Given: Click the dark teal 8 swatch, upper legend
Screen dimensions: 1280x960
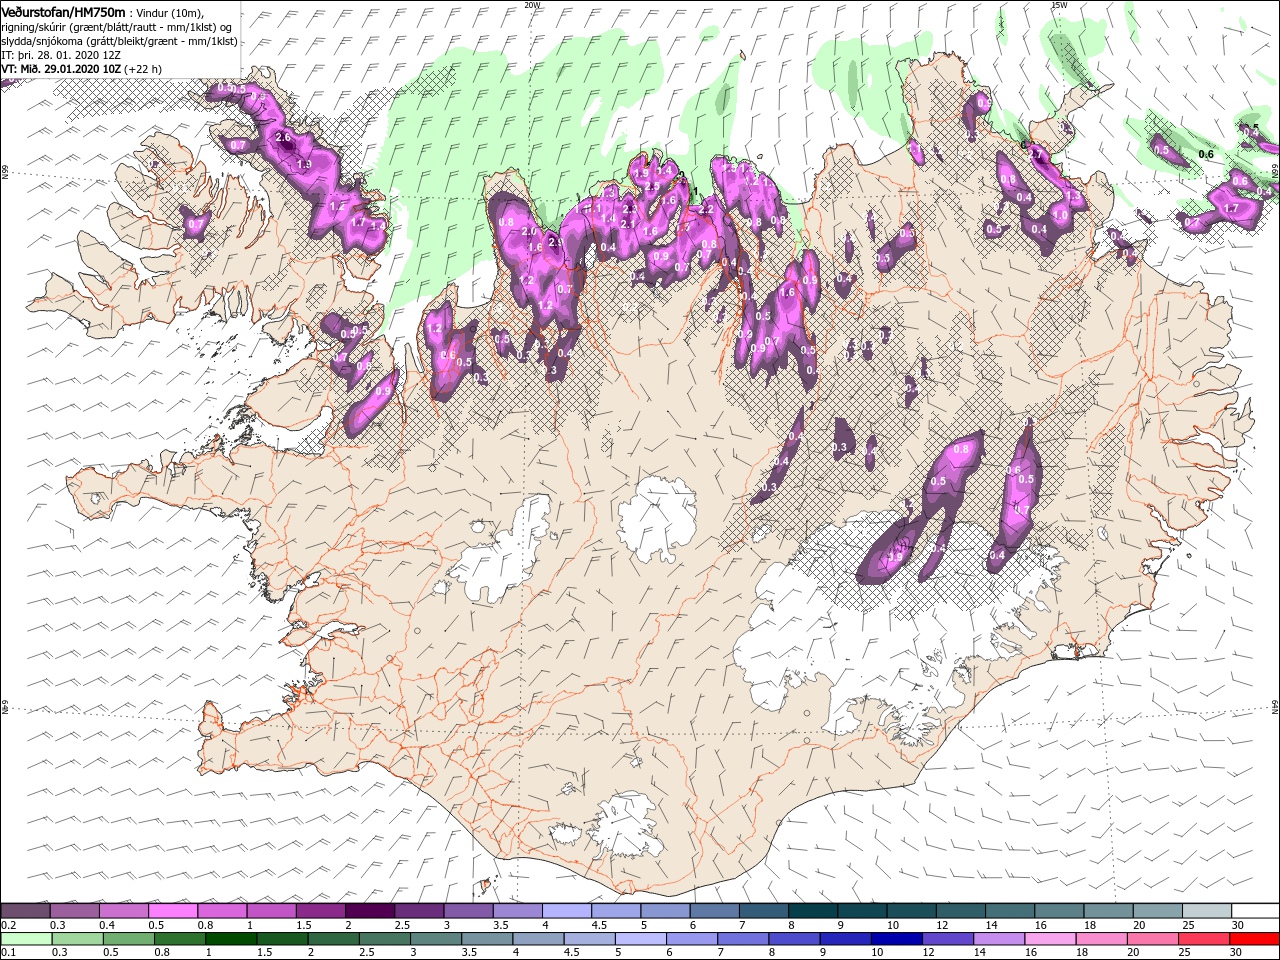Looking at the screenshot, I should pos(813,911).
